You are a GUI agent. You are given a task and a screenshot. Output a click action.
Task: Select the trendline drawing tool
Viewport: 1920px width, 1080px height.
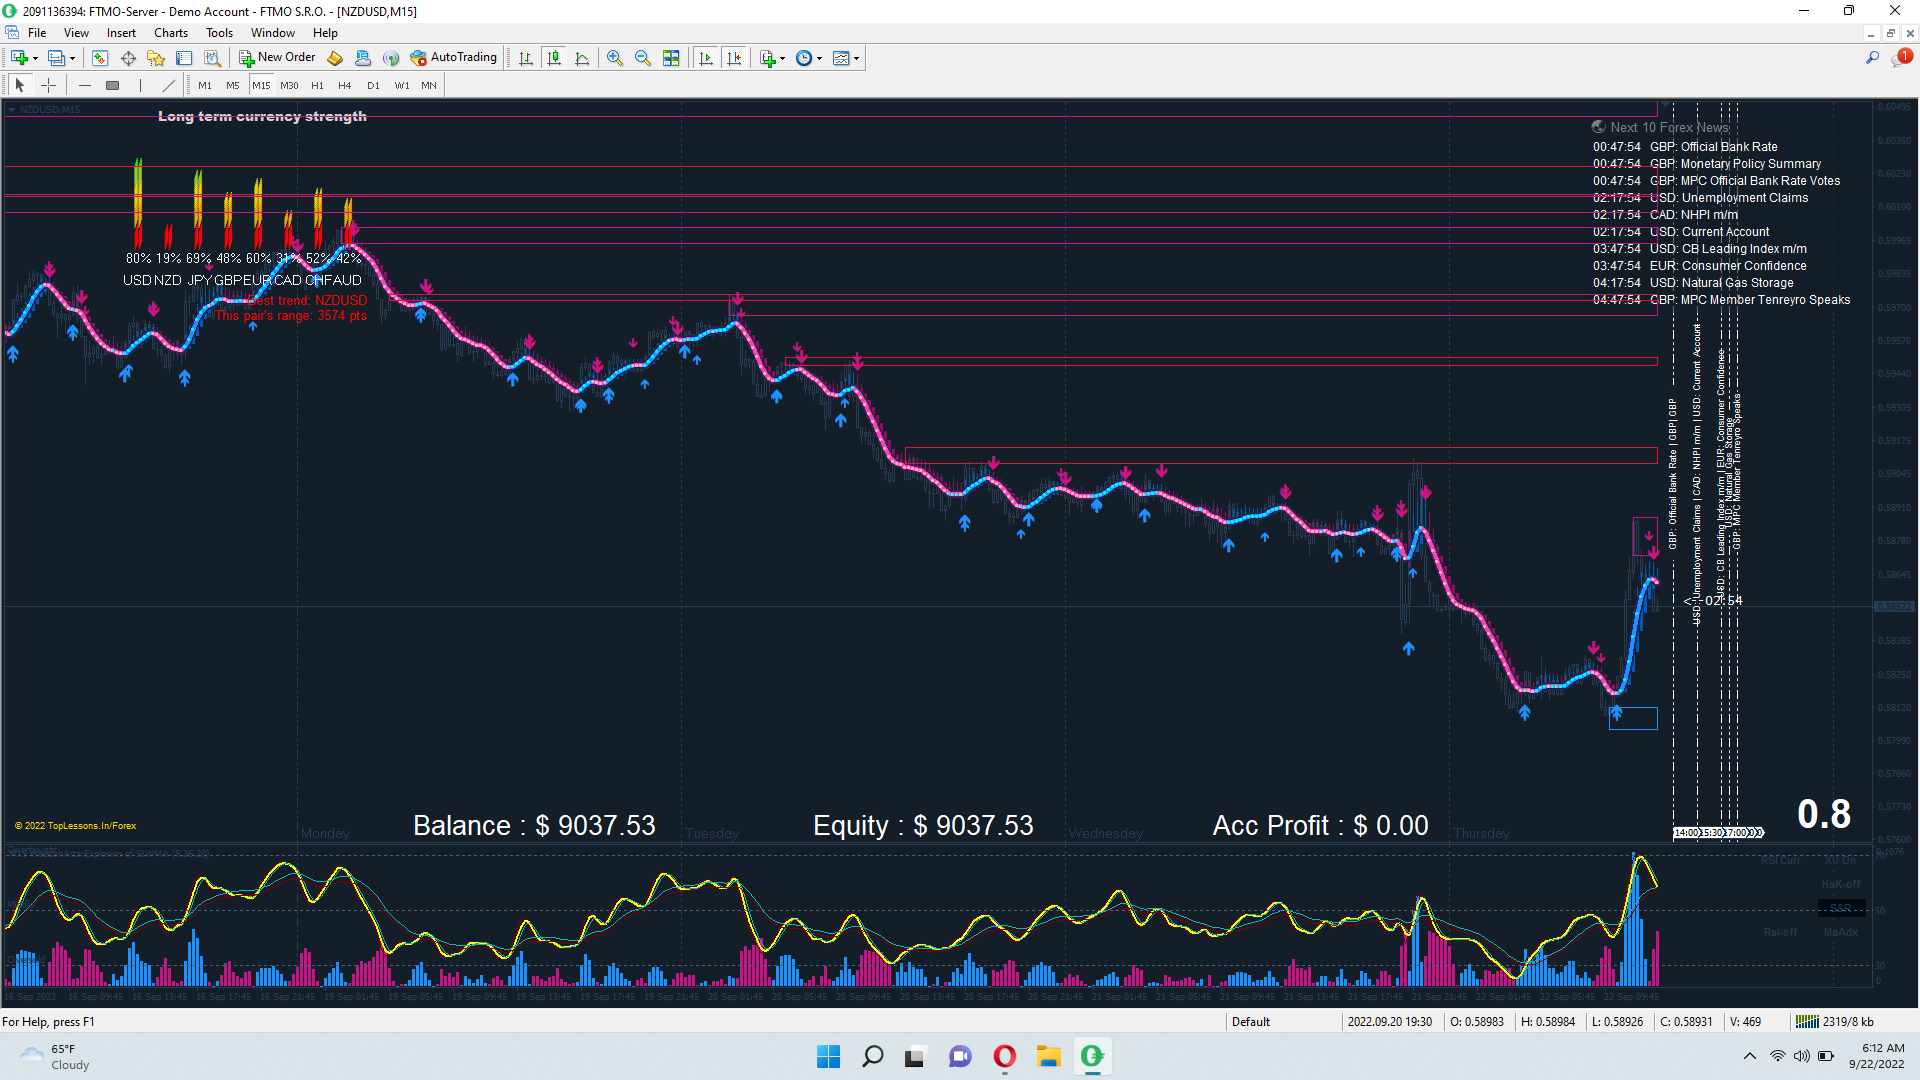pos(169,85)
